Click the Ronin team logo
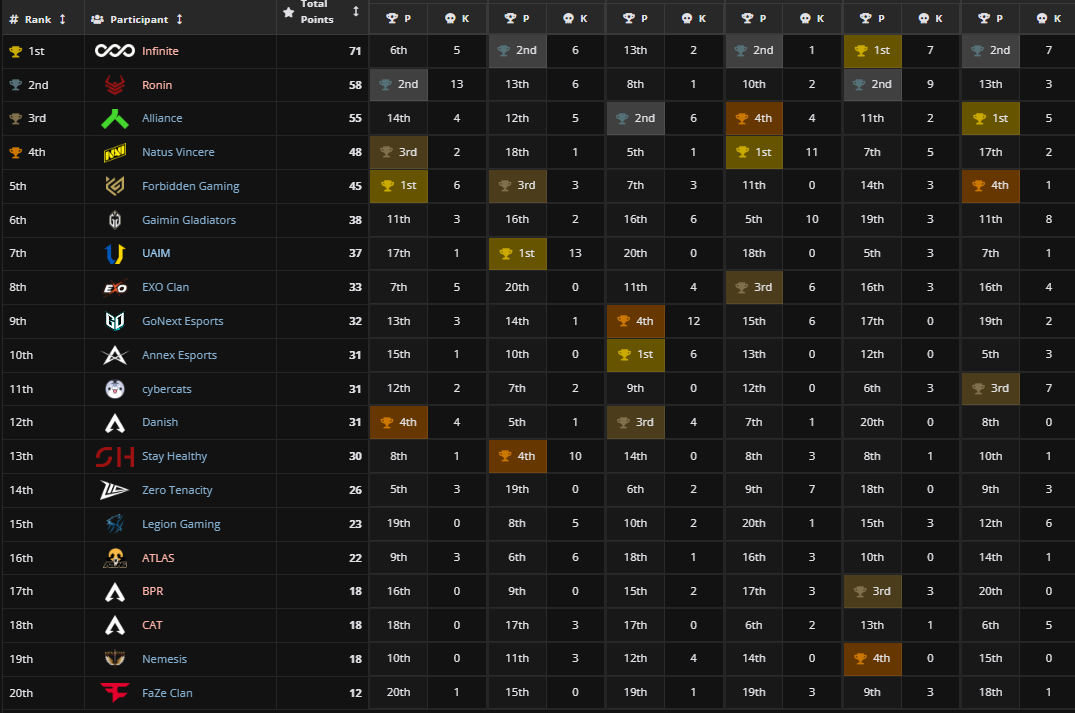 (x=114, y=85)
